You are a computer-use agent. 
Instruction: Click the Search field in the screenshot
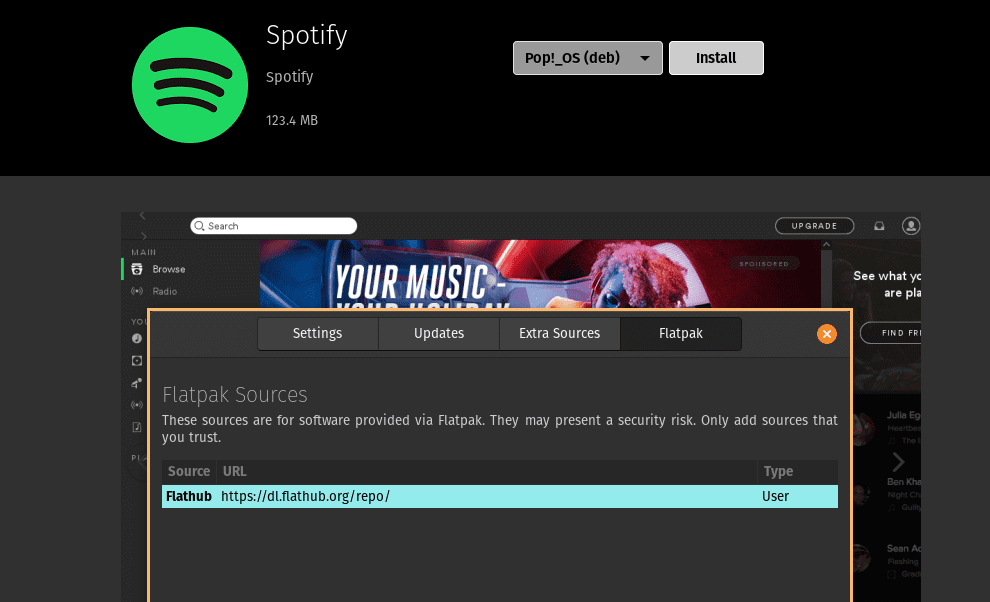tap(274, 226)
